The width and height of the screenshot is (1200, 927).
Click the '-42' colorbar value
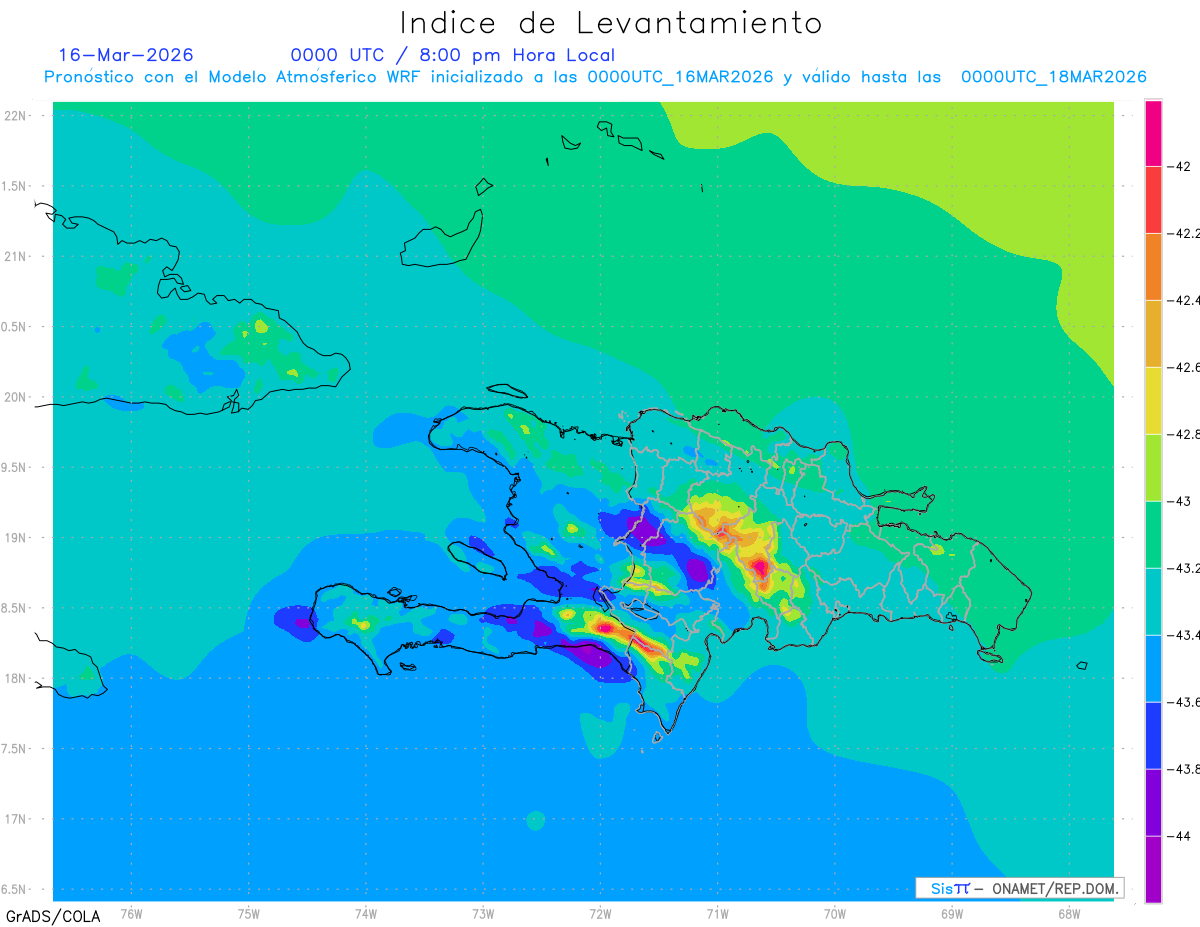(1181, 166)
